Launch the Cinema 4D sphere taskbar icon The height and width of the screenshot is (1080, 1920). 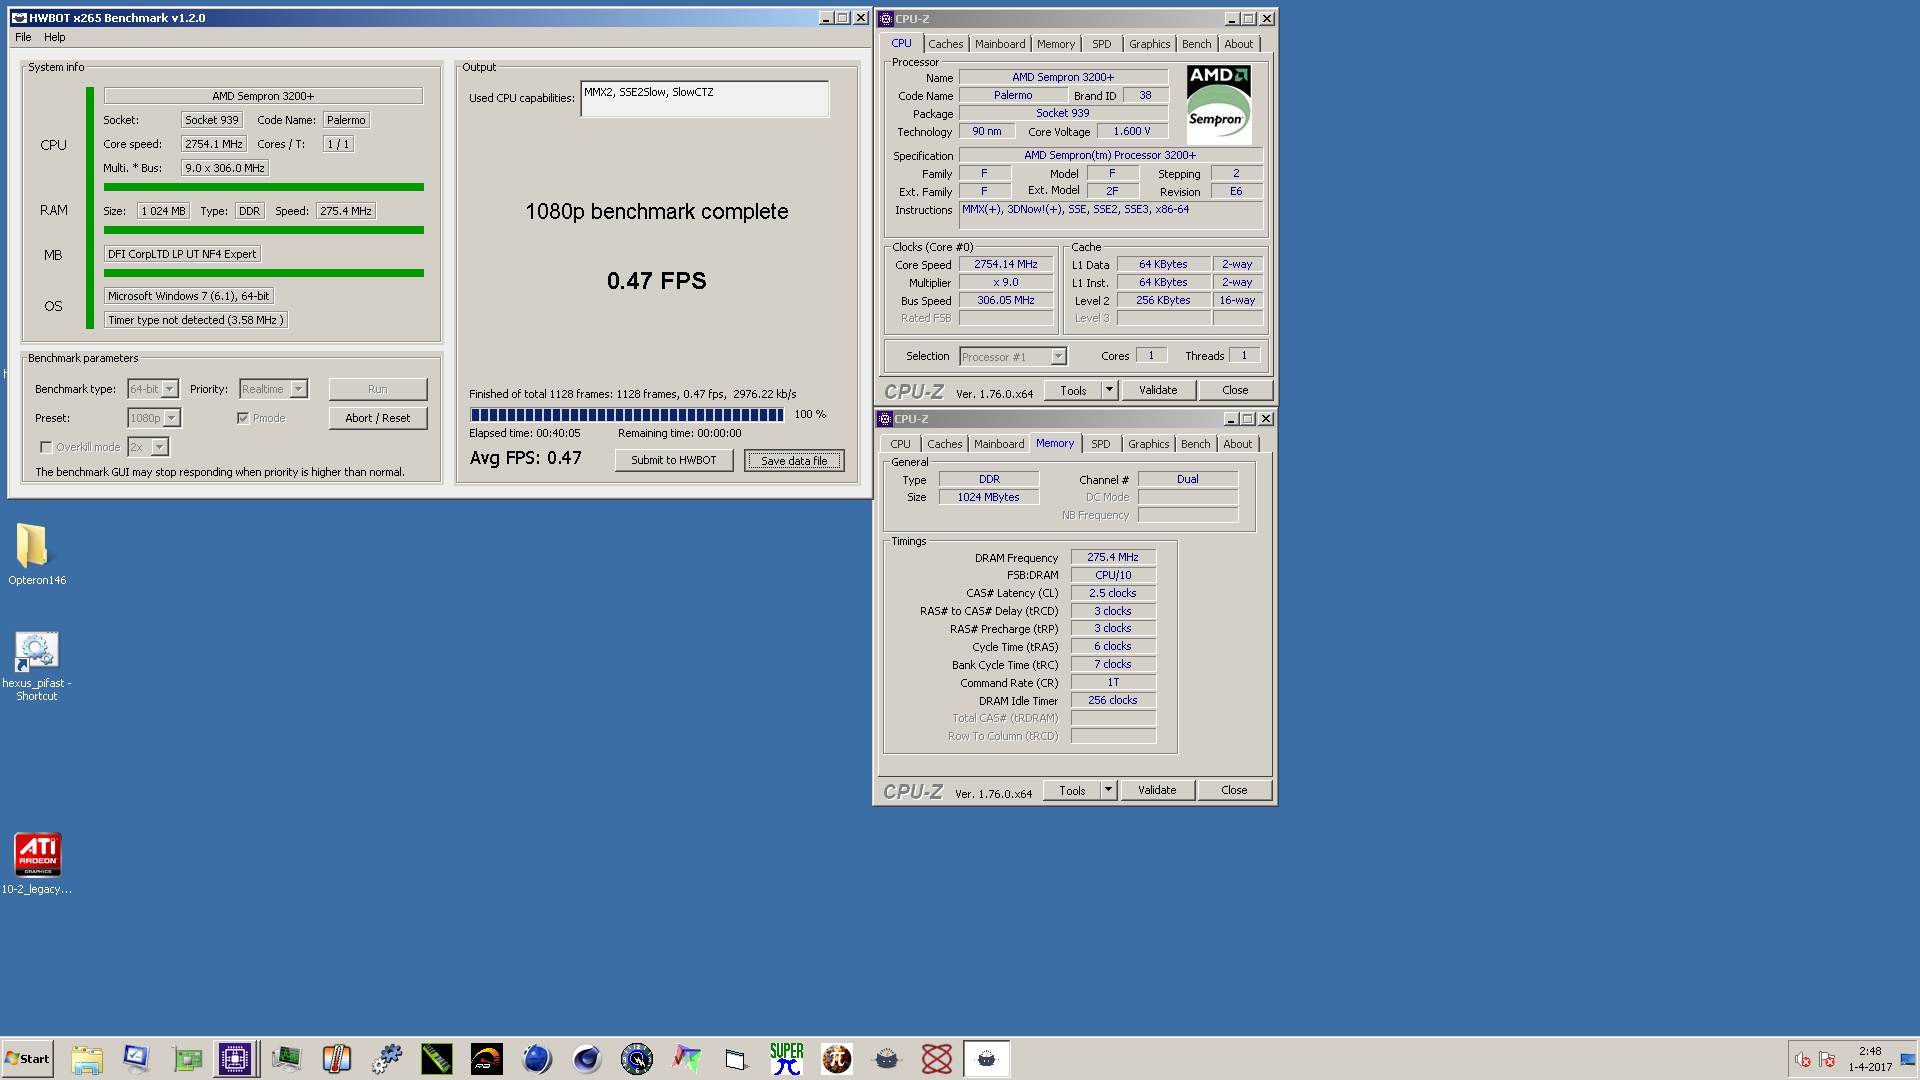click(587, 1059)
